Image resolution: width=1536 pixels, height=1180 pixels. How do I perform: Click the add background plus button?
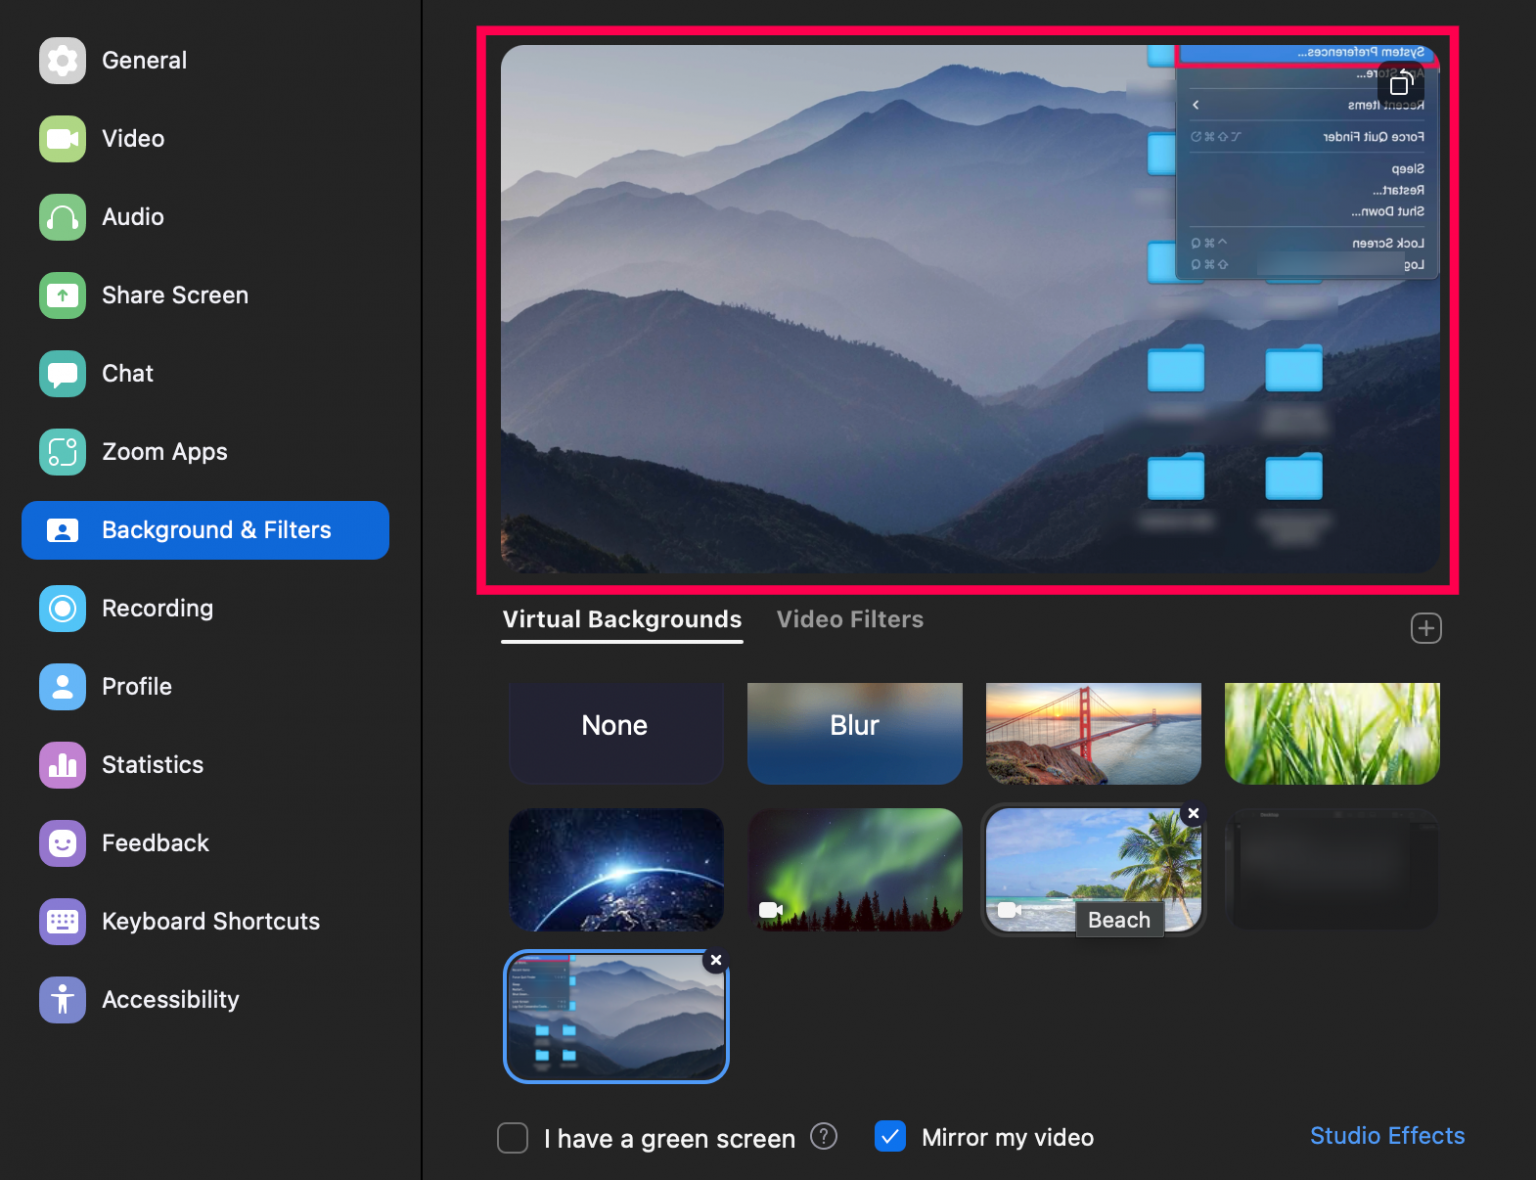click(x=1426, y=628)
